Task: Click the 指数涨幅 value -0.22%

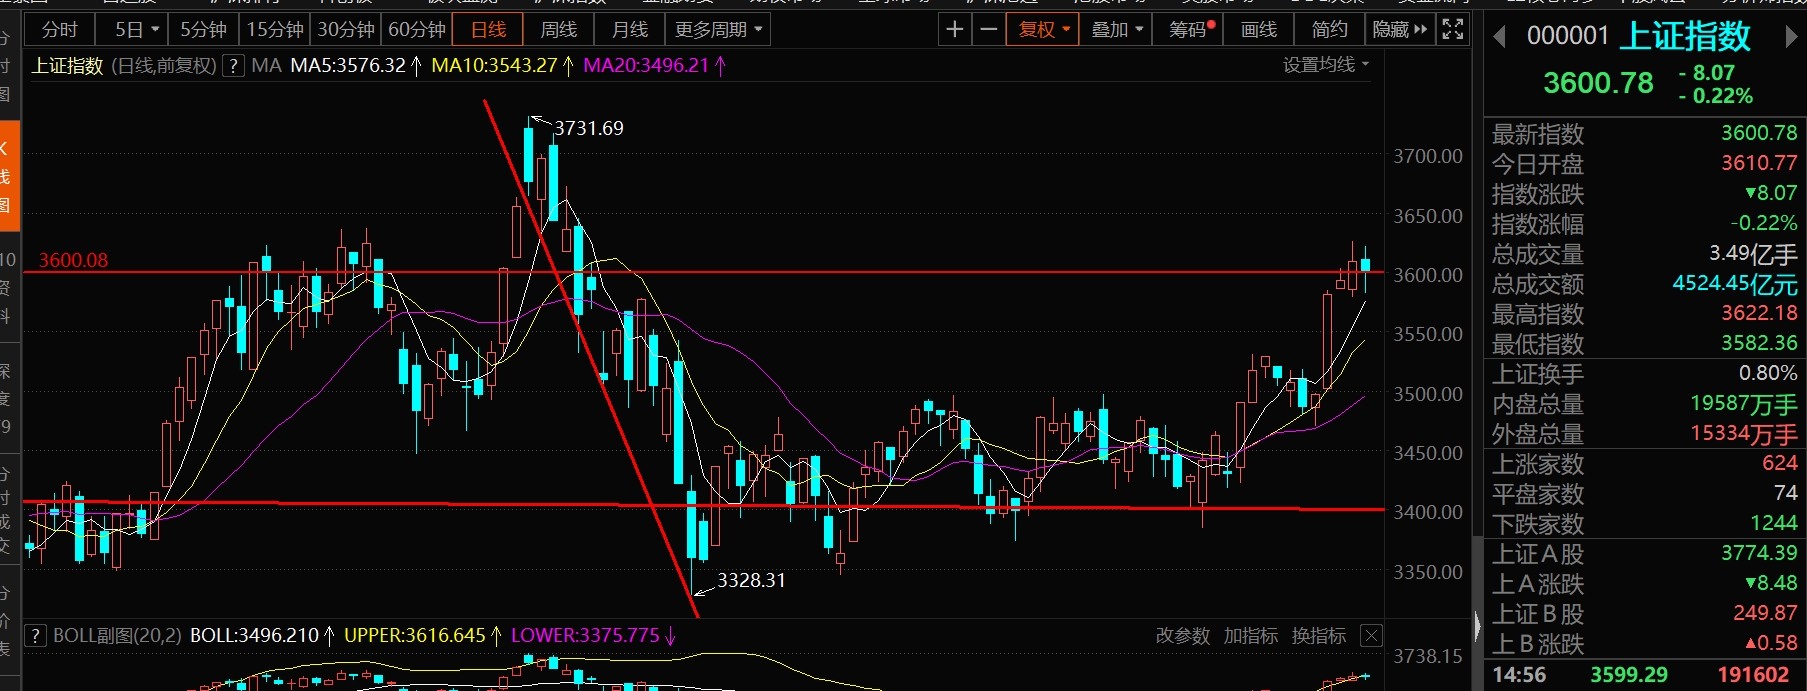Action: pos(1764,223)
